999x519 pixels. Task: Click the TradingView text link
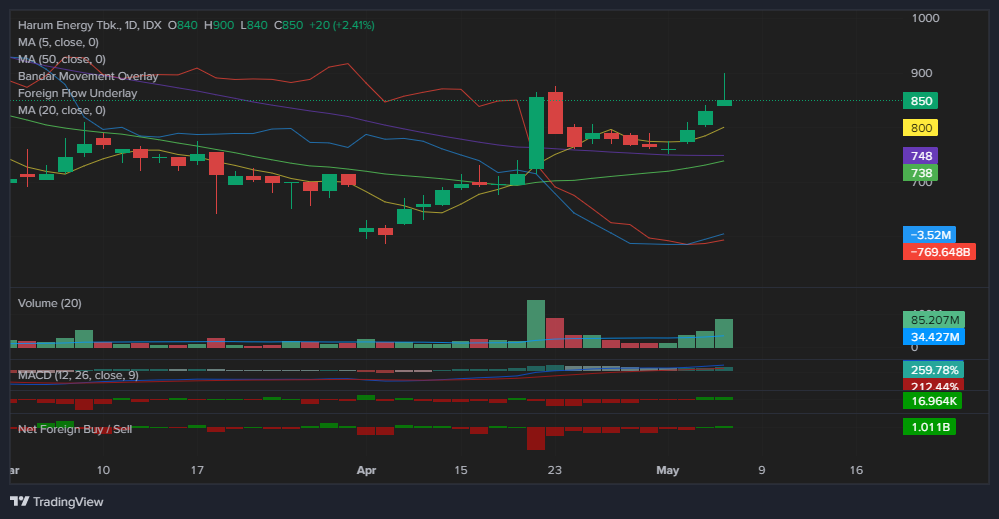click(68, 501)
